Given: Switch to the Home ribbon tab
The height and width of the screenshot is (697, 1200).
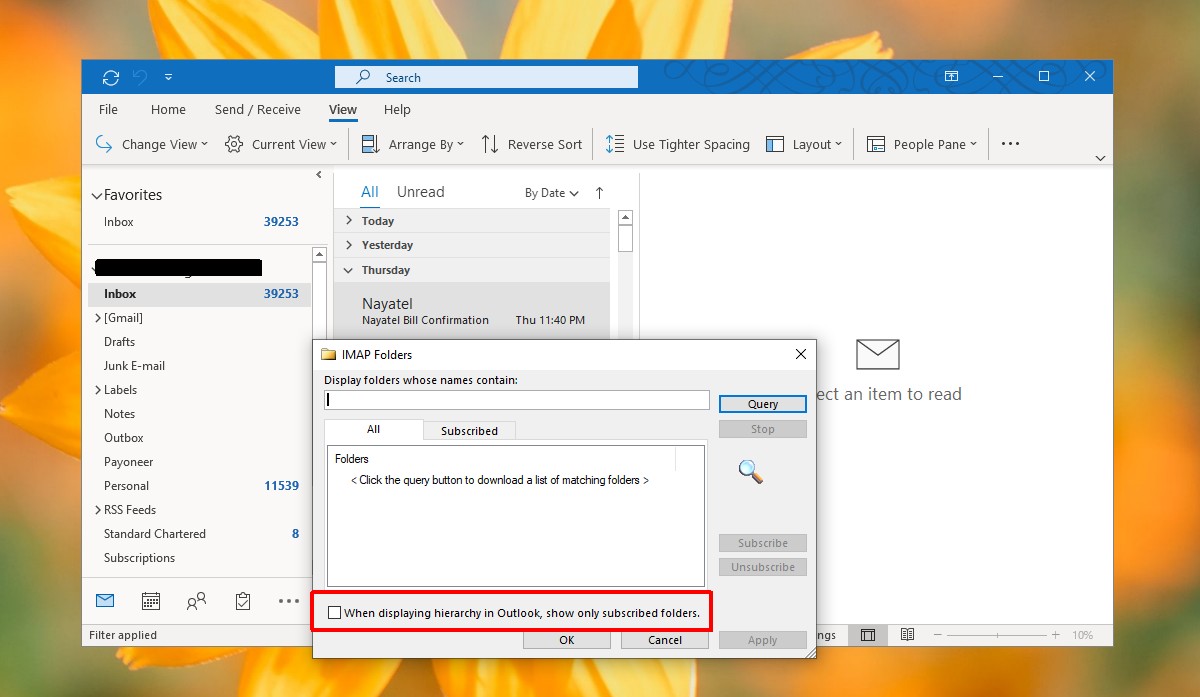Looking at the screenshot, I should (x=168, y=110).
